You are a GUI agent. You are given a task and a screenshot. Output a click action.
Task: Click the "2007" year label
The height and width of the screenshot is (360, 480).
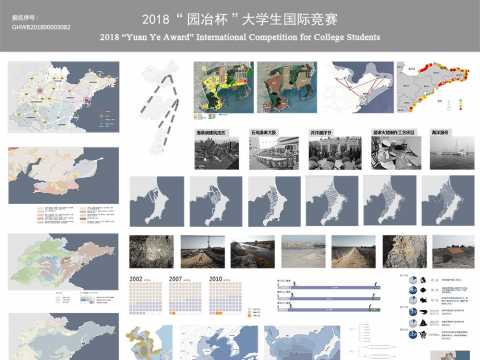coord(175,279)
